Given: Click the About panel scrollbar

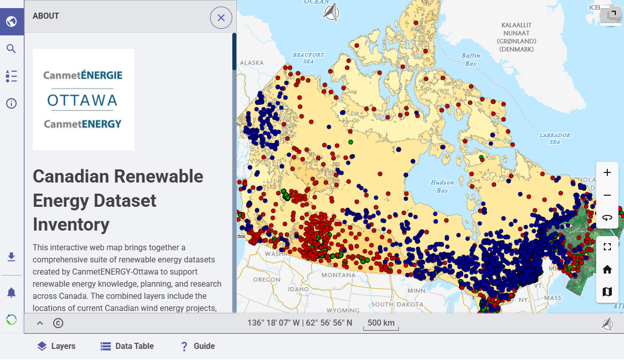Looking at the screenshot, I should pyautogui.click(x=234, y=52).
